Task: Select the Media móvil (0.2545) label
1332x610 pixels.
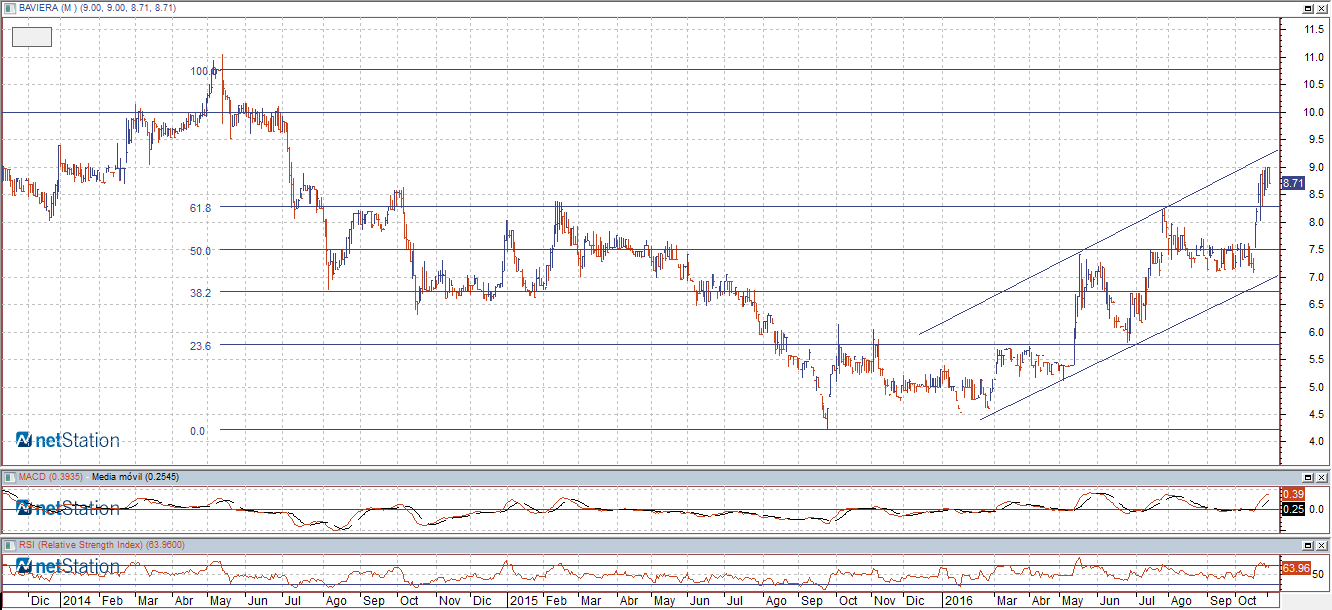Action: pyautogui.click(x=134, y=477)
